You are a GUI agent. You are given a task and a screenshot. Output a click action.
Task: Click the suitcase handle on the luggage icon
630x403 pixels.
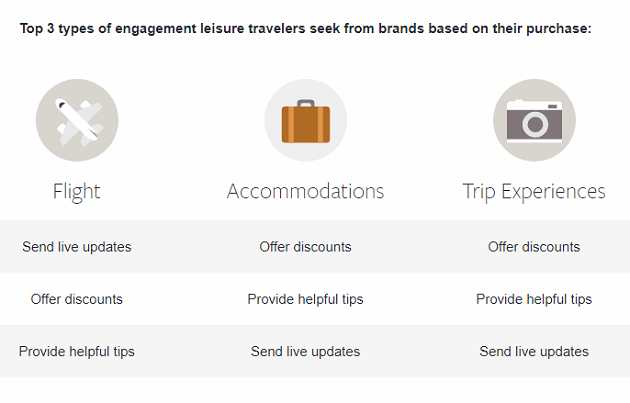pyautogui.click(x=306, y=104)
